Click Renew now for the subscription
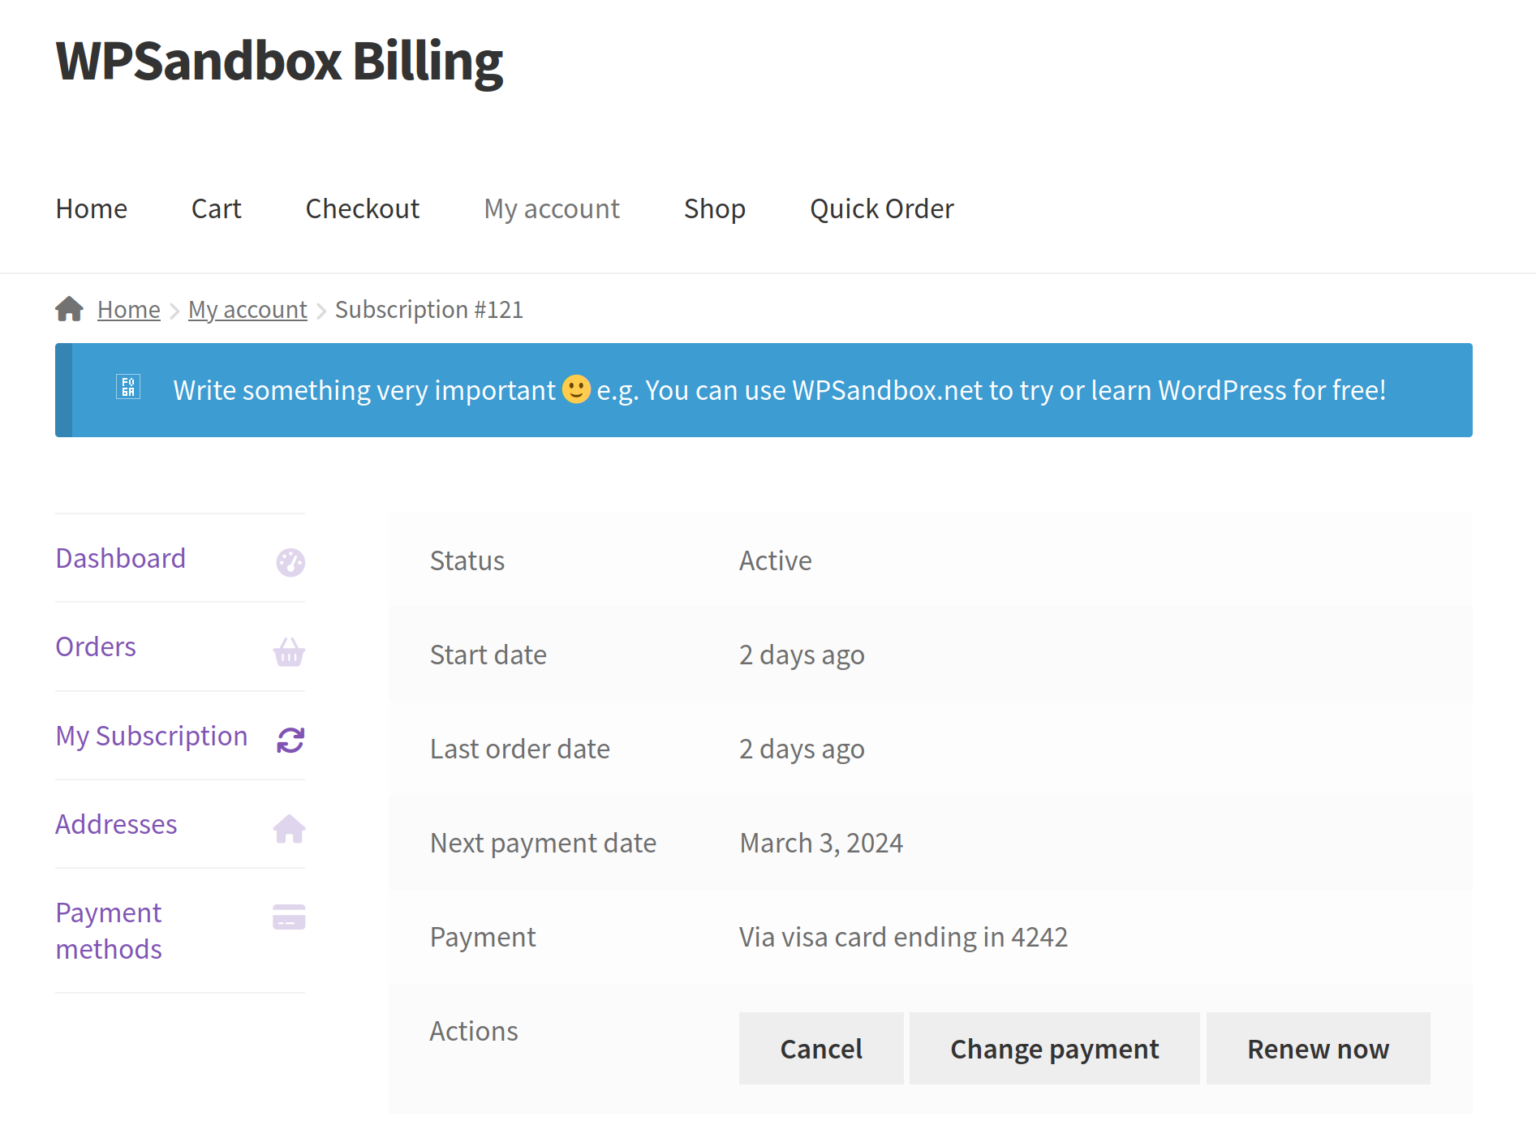This screenshot has height=1138, width=1536. 1318,1048
